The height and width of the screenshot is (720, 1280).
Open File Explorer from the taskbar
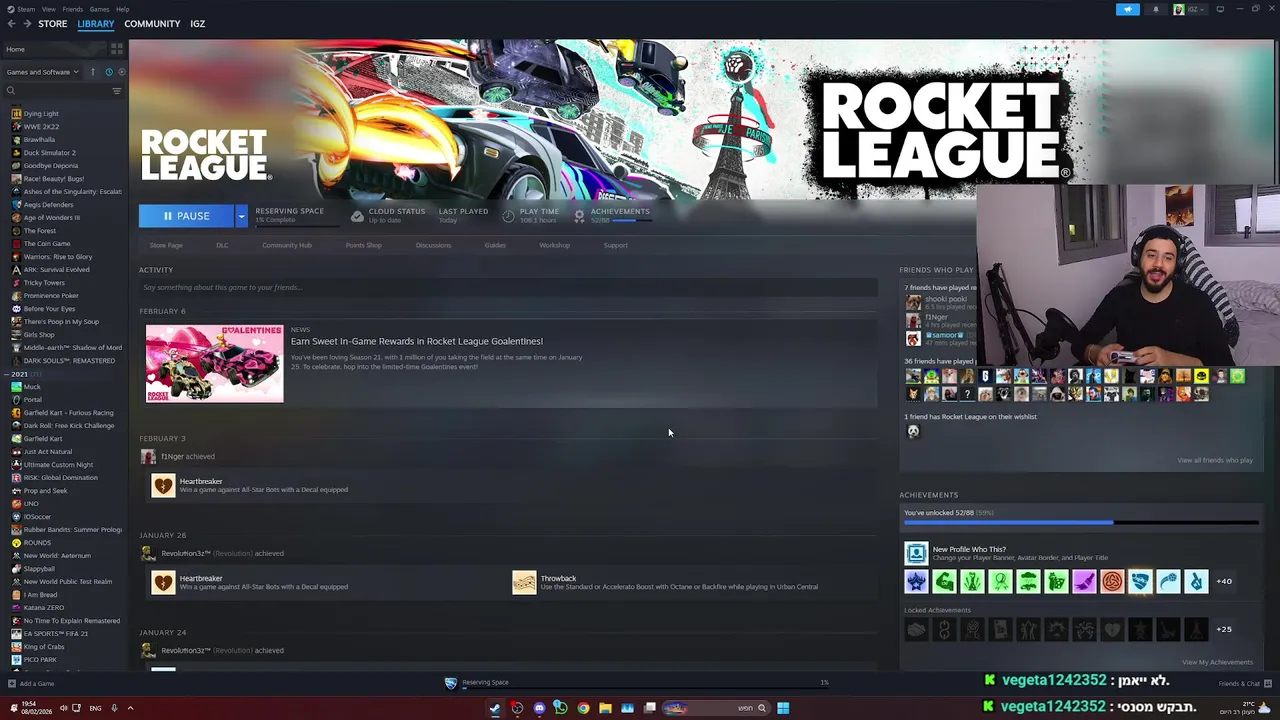605,708
